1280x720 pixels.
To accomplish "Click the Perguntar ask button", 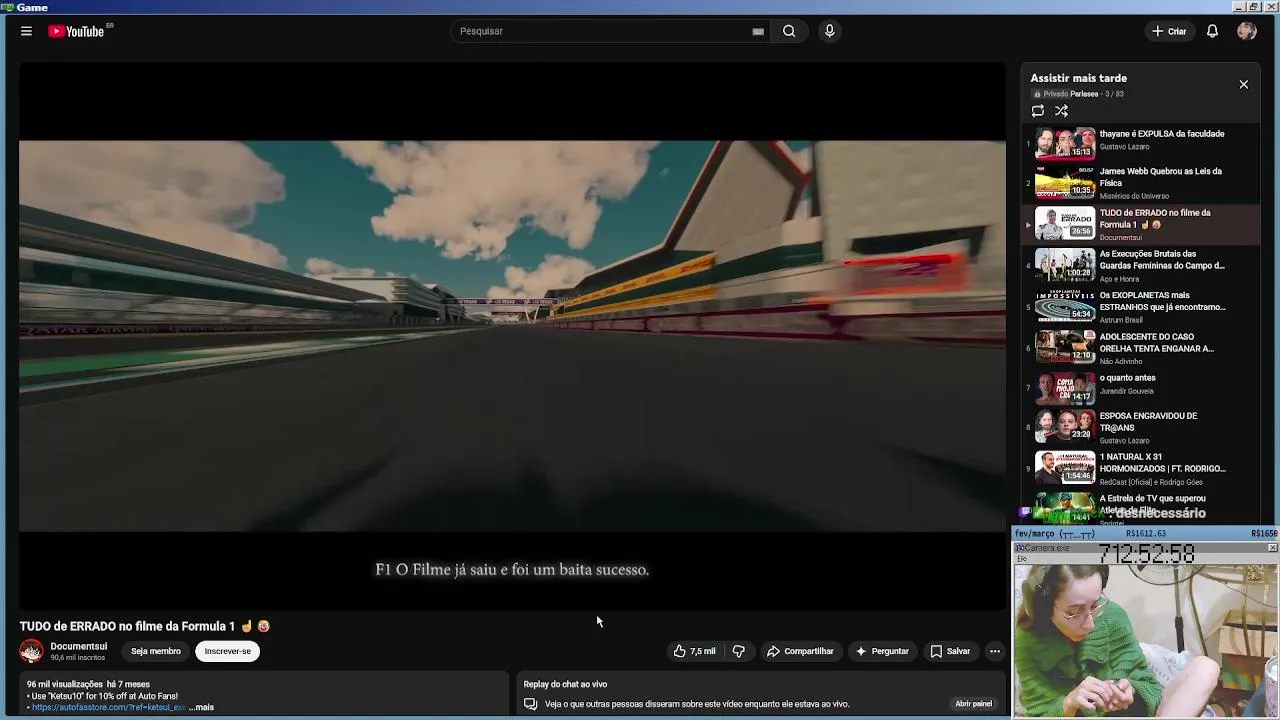I will tap(881, 651).
